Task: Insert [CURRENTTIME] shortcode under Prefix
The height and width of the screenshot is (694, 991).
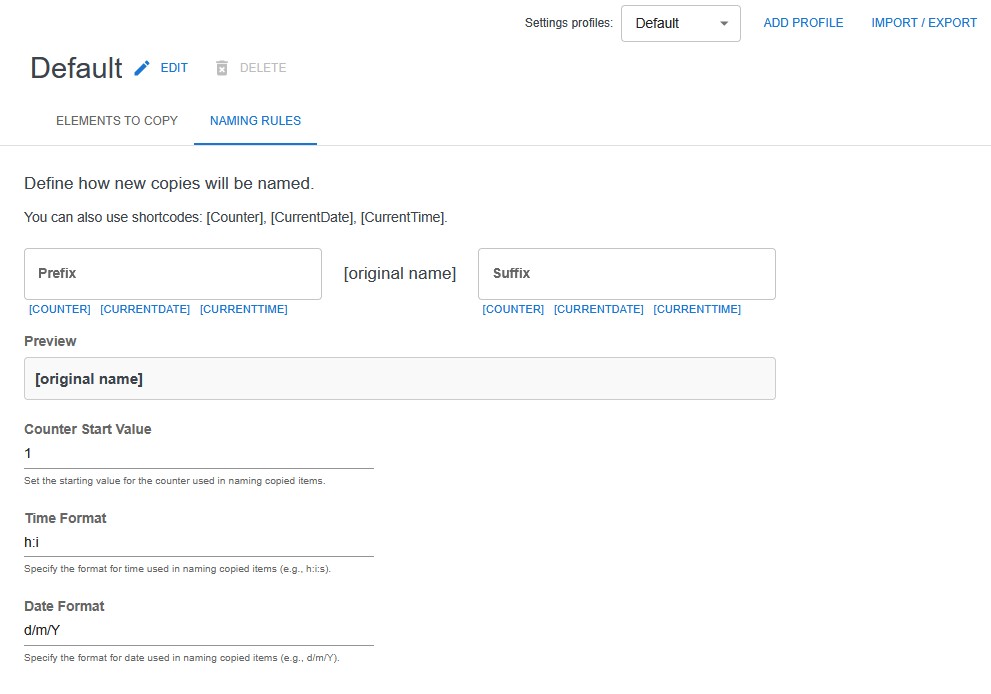Action: pos(243,309)
